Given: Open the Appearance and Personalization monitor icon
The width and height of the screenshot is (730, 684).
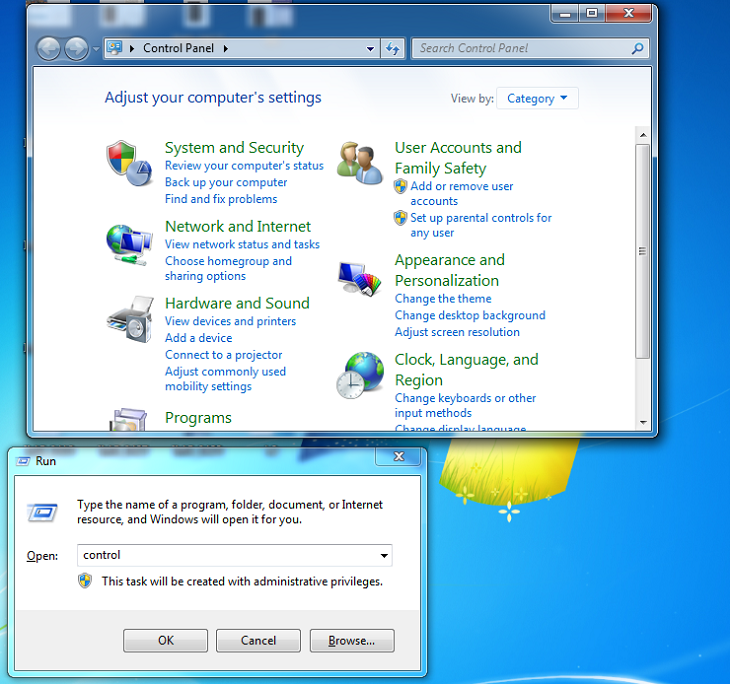Looking at the screenshot, I should [x=360, y=278].
